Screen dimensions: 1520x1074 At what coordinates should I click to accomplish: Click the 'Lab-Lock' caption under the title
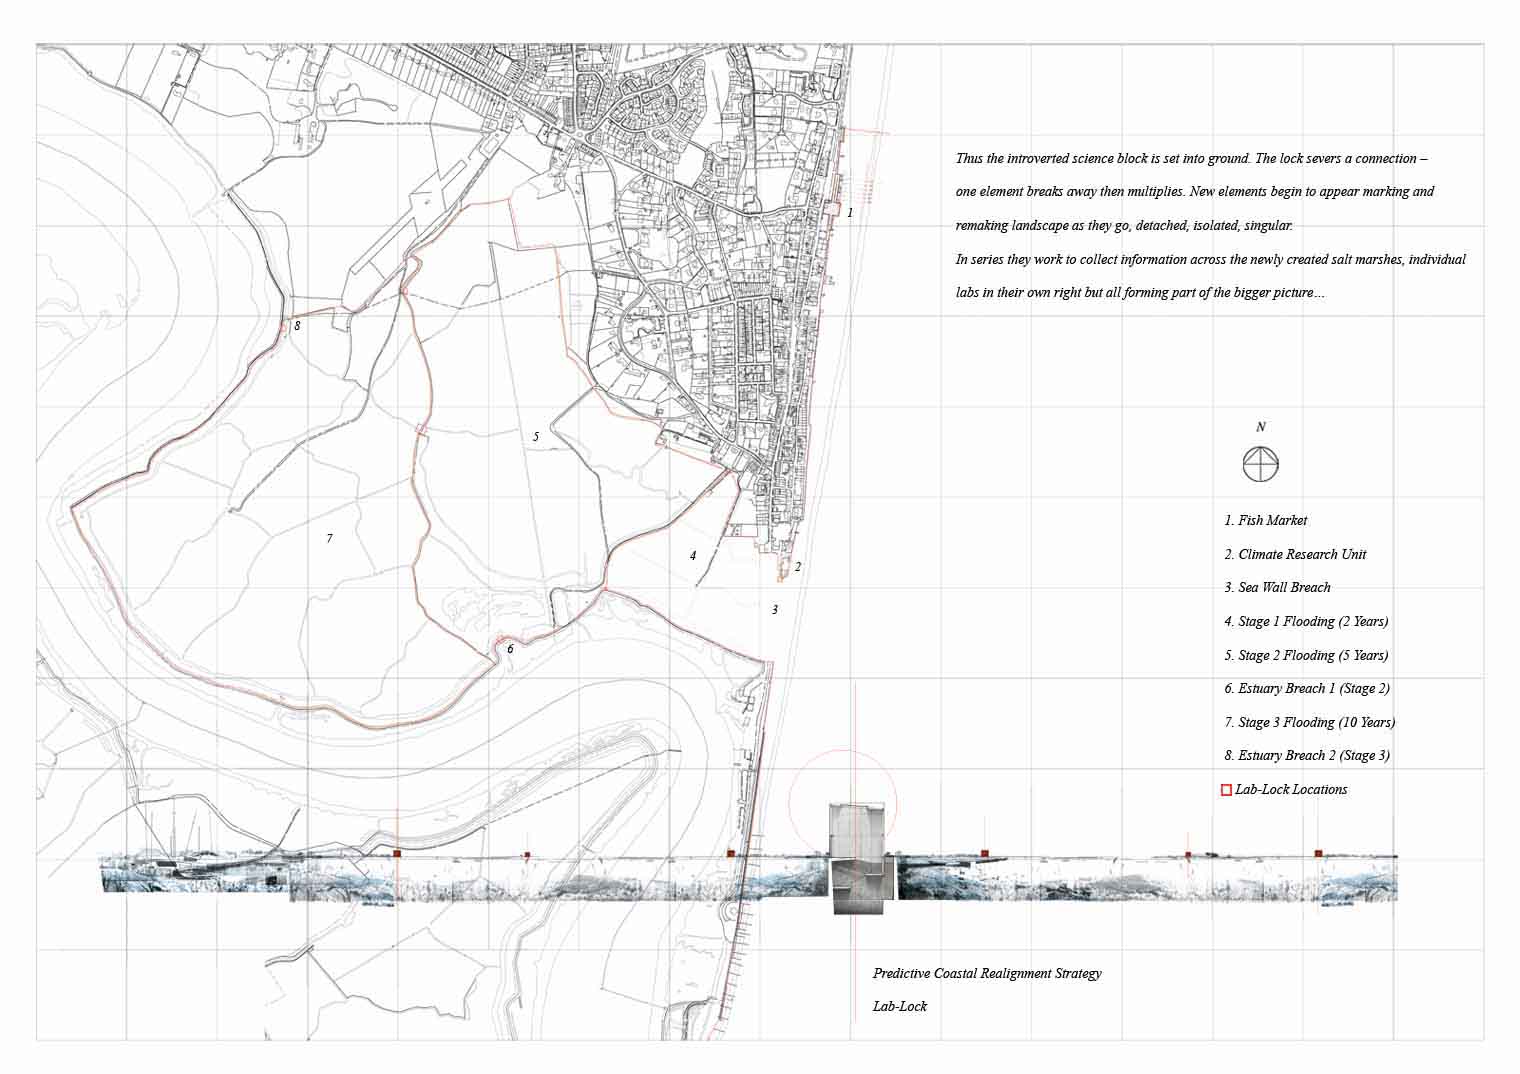899,1007
